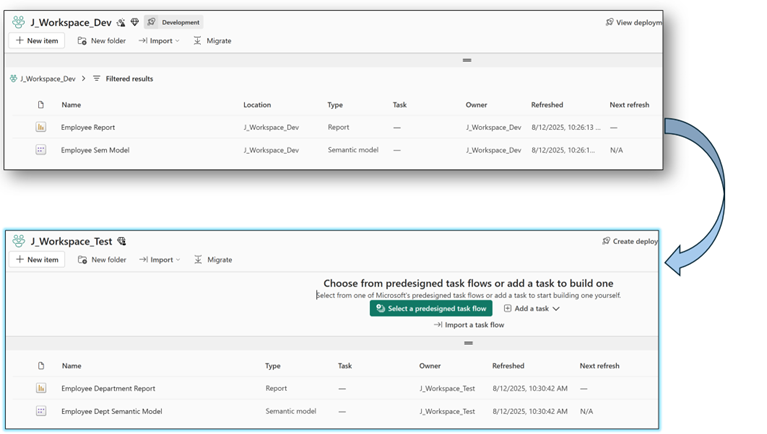This screenshot has width=767, height=434.
Task: Click Employee Dept Semantic Model icon
Action: click(41, 411)
